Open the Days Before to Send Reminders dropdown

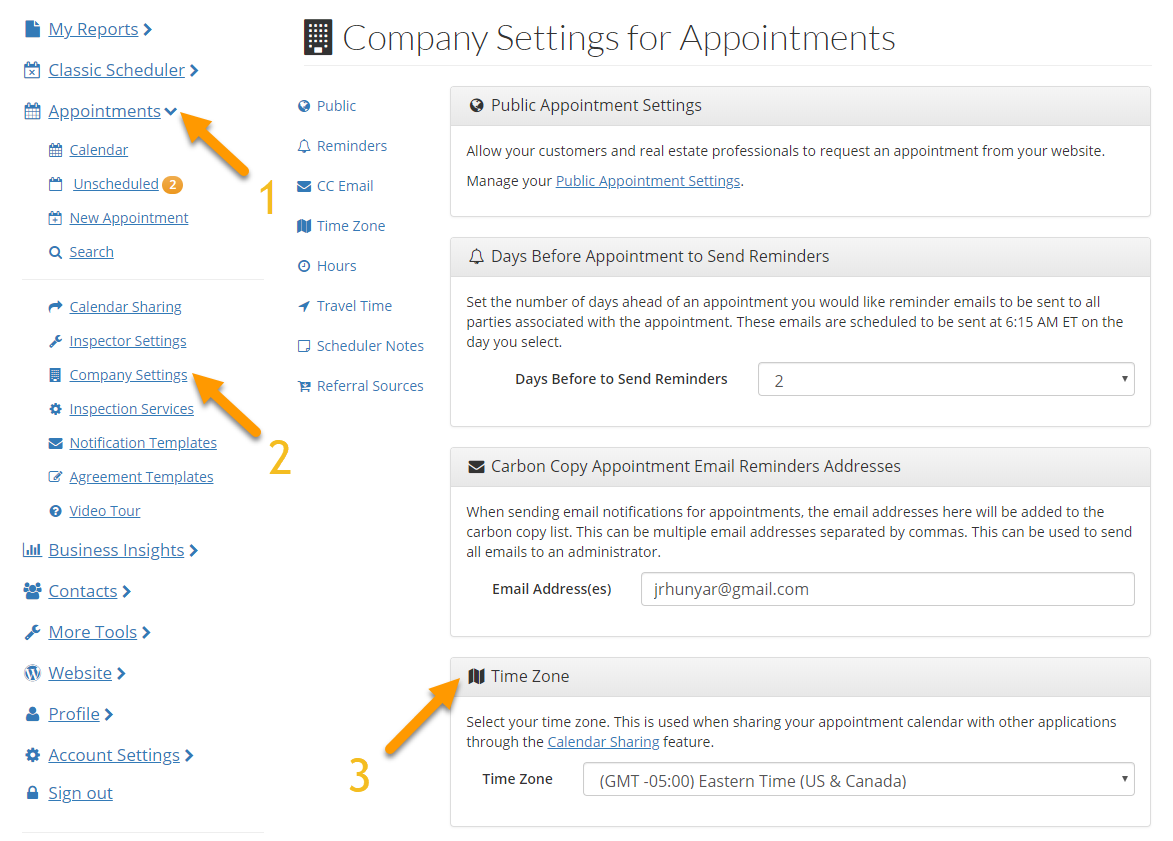click(x=946, y=379)
